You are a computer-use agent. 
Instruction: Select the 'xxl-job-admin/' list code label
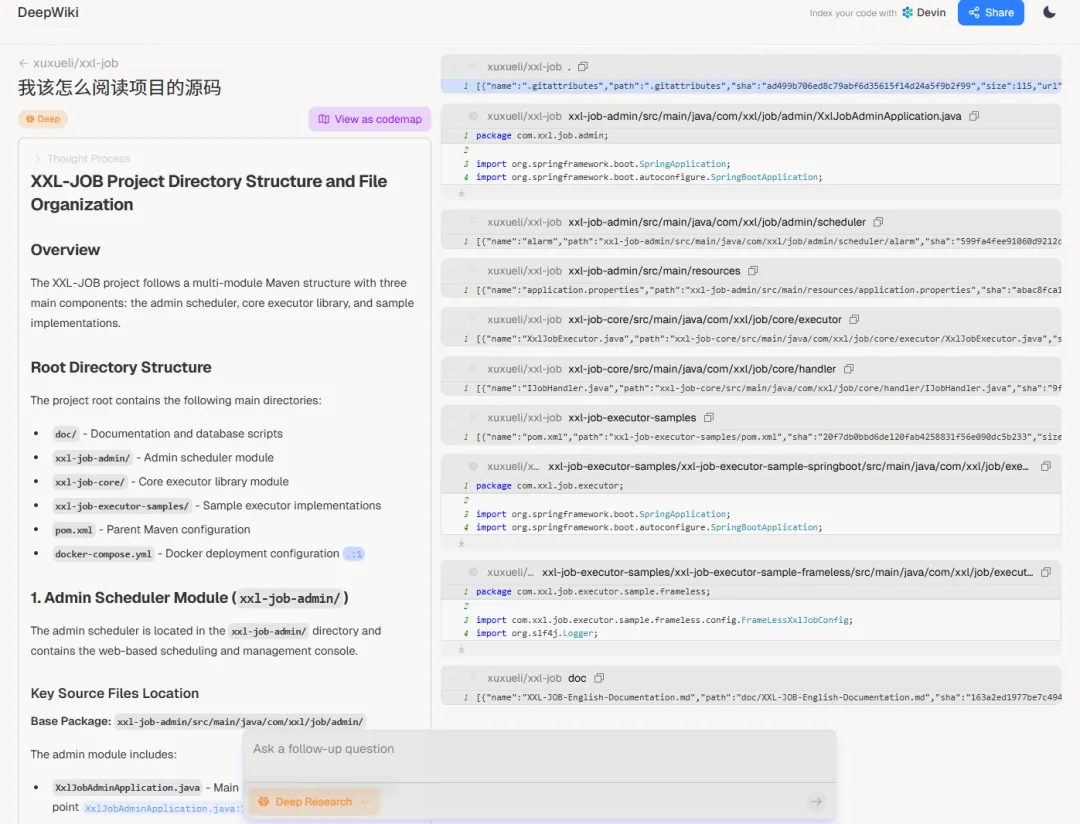(92, 458)
